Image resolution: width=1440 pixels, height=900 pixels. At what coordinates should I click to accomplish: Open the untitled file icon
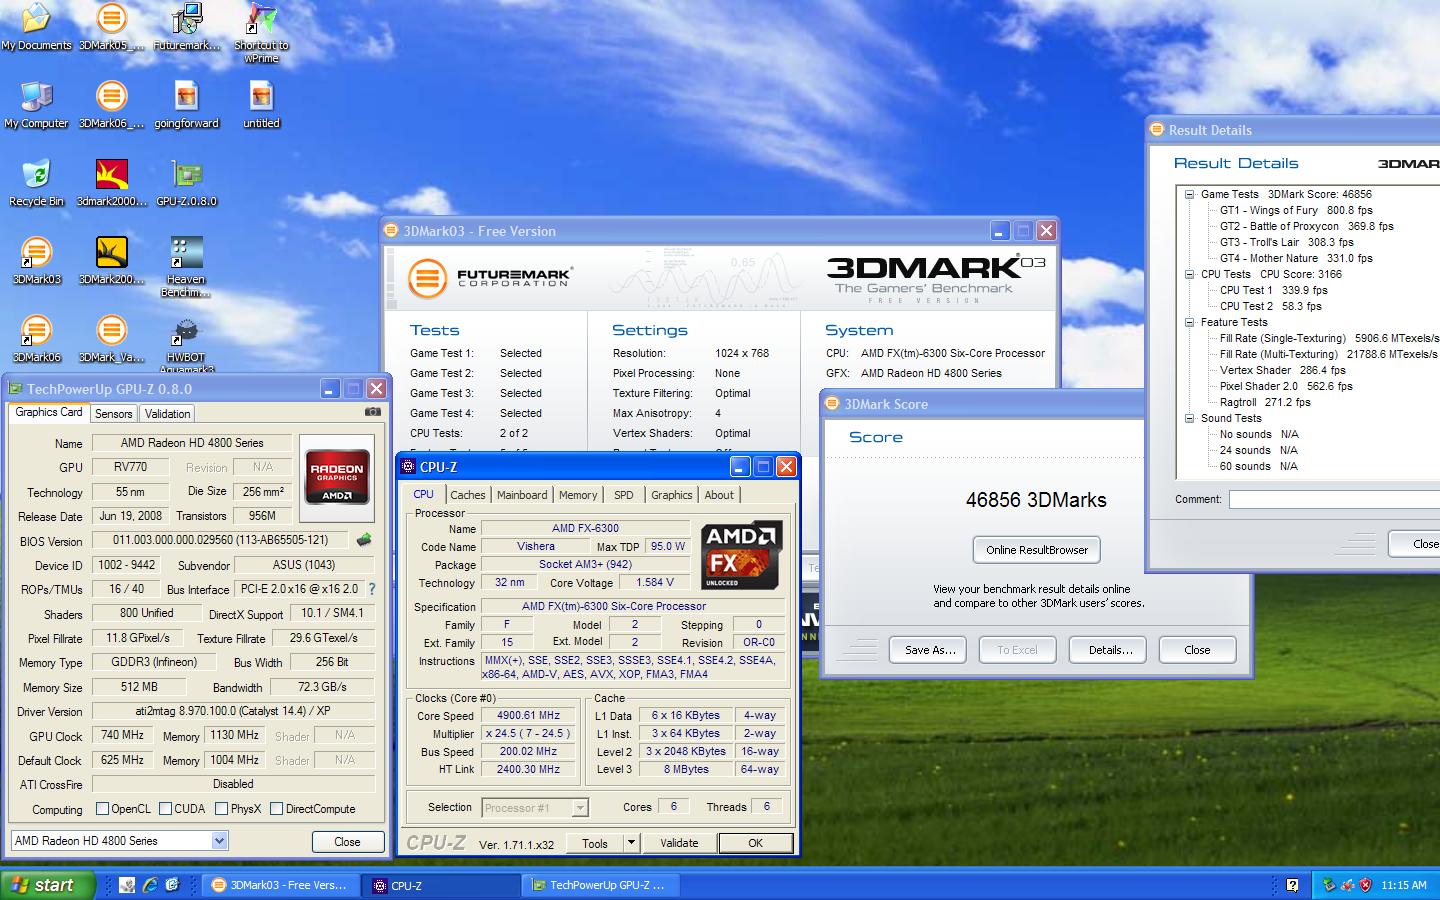tap(261, 105)
